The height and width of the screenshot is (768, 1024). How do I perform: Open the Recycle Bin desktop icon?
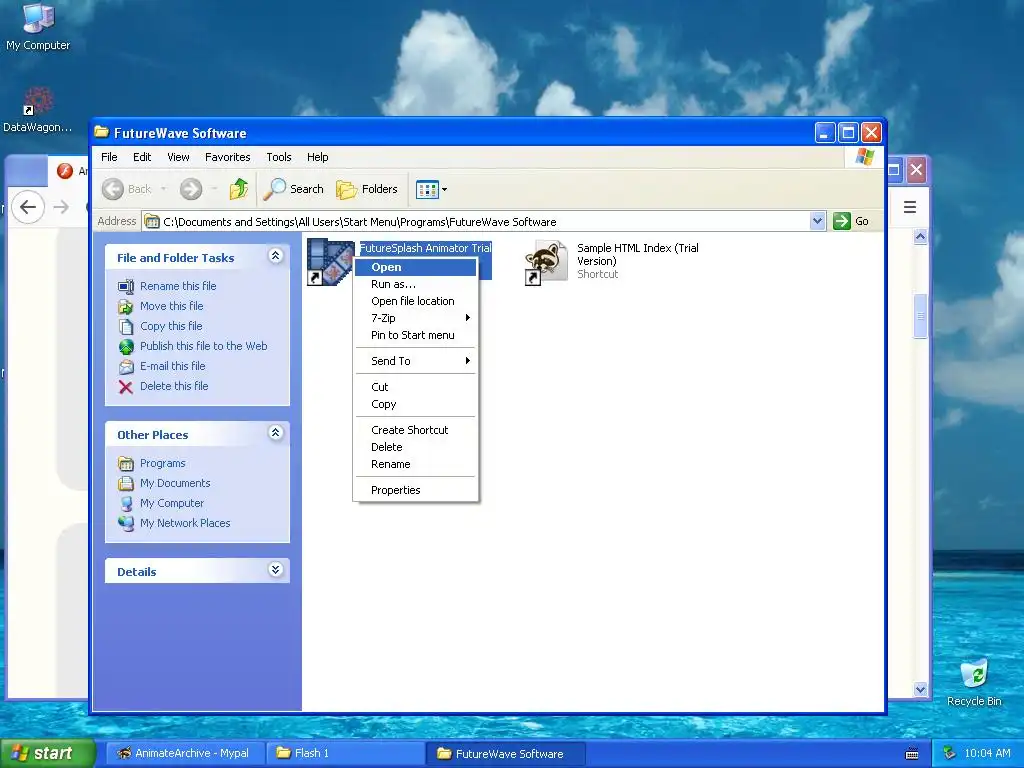point(974,682)
